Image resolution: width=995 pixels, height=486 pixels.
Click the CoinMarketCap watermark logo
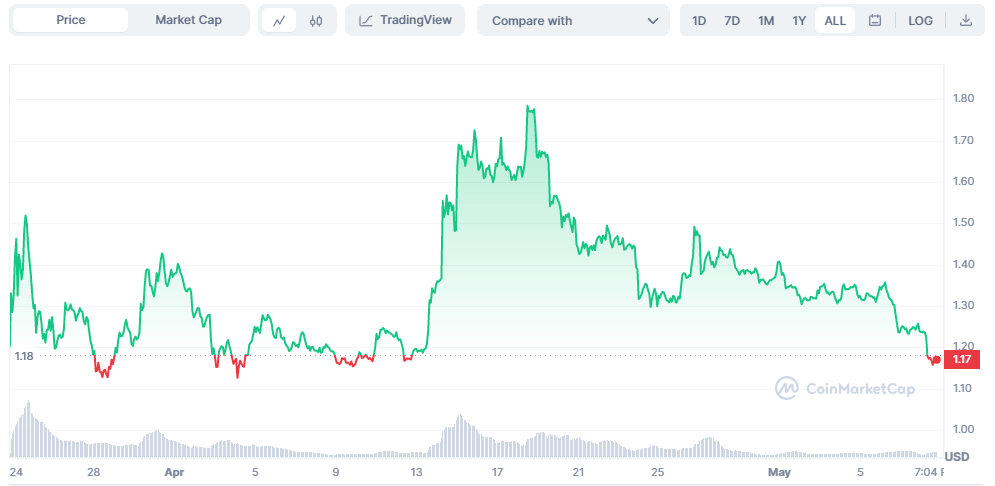(x=845, y=388)
